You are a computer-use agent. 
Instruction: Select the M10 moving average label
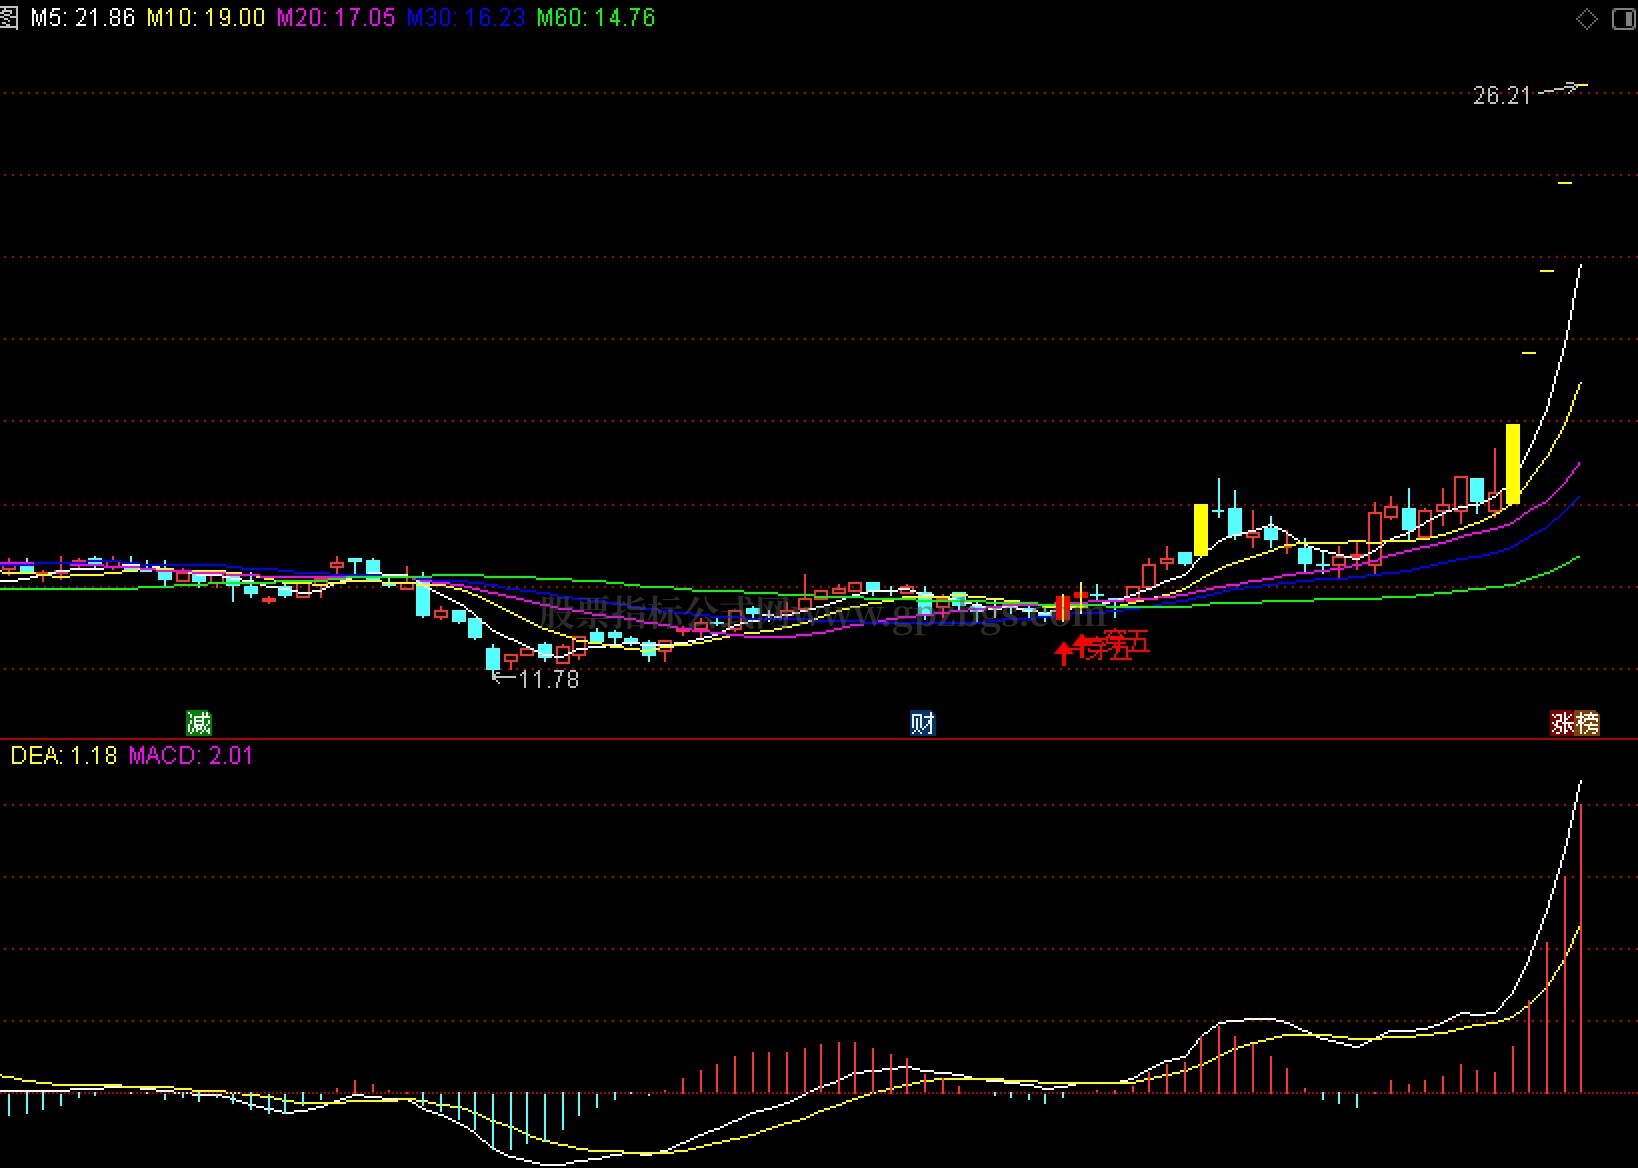pyautogui.click(x=206, y=18)
